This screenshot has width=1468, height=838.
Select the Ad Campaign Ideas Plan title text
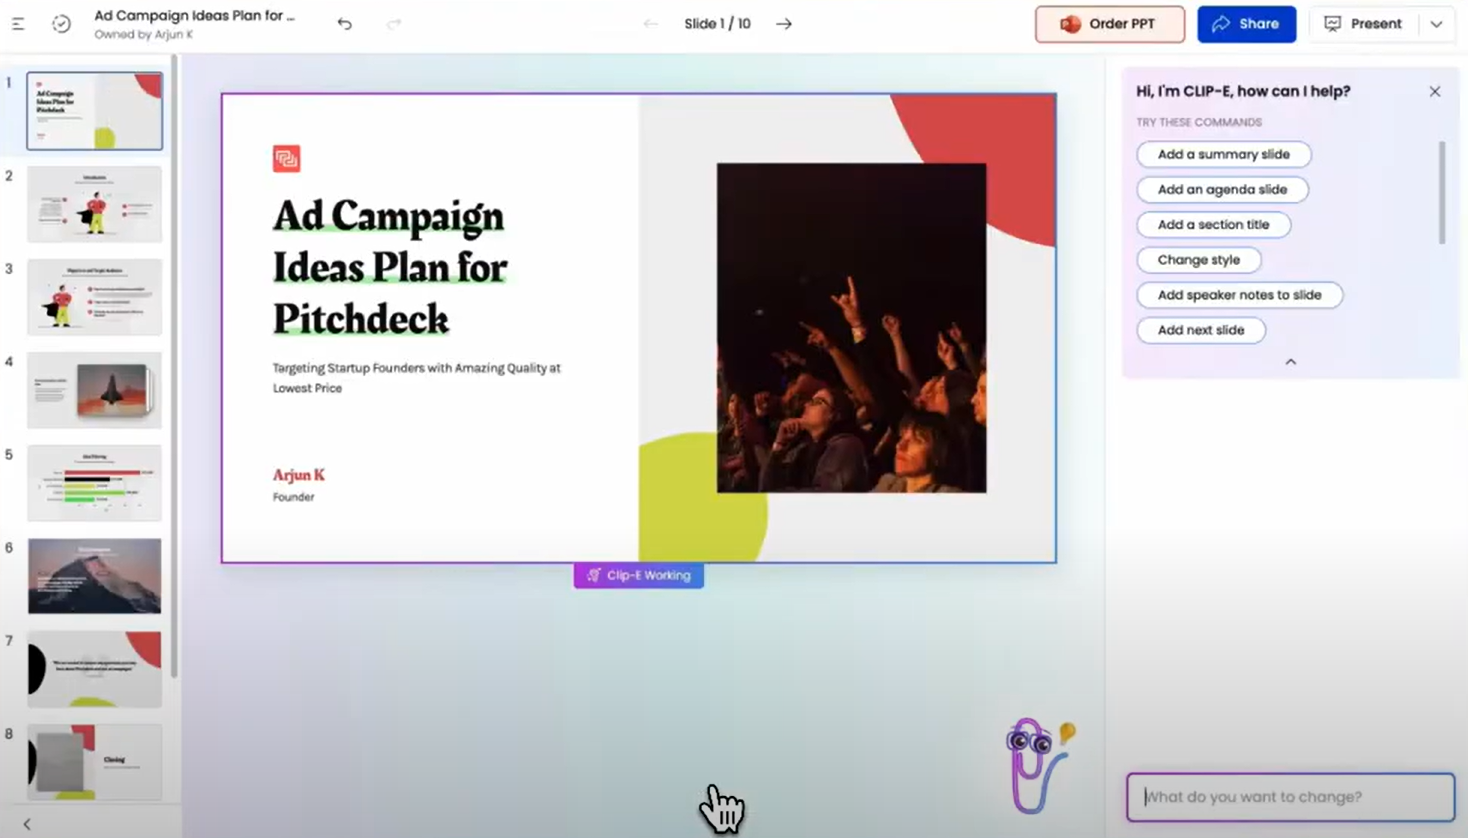point(390,267)
